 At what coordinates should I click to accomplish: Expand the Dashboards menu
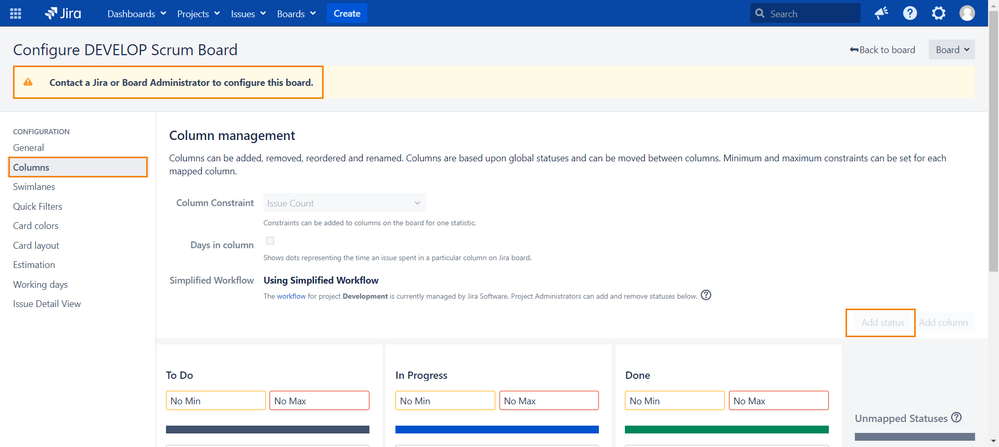point(137,13)
